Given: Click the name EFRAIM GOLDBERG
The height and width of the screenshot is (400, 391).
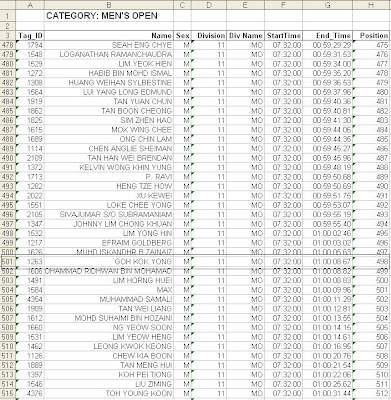Looking at the screenshot, I should (x=137, y=243).
